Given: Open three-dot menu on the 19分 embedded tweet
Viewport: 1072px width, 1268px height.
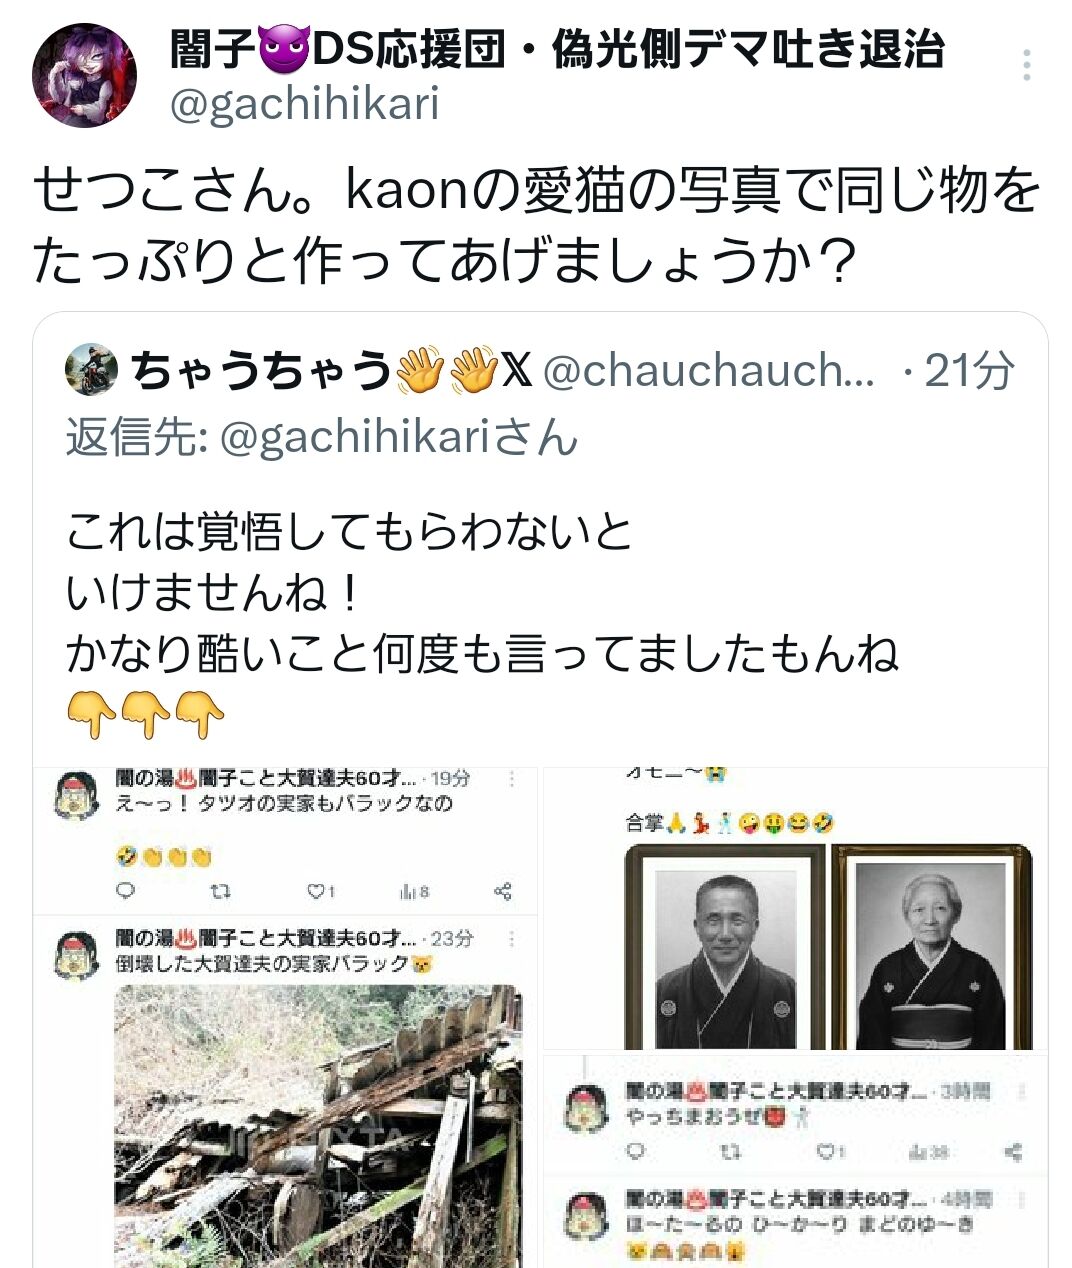Looking at the screenshot, I should (x=512, y=778).
